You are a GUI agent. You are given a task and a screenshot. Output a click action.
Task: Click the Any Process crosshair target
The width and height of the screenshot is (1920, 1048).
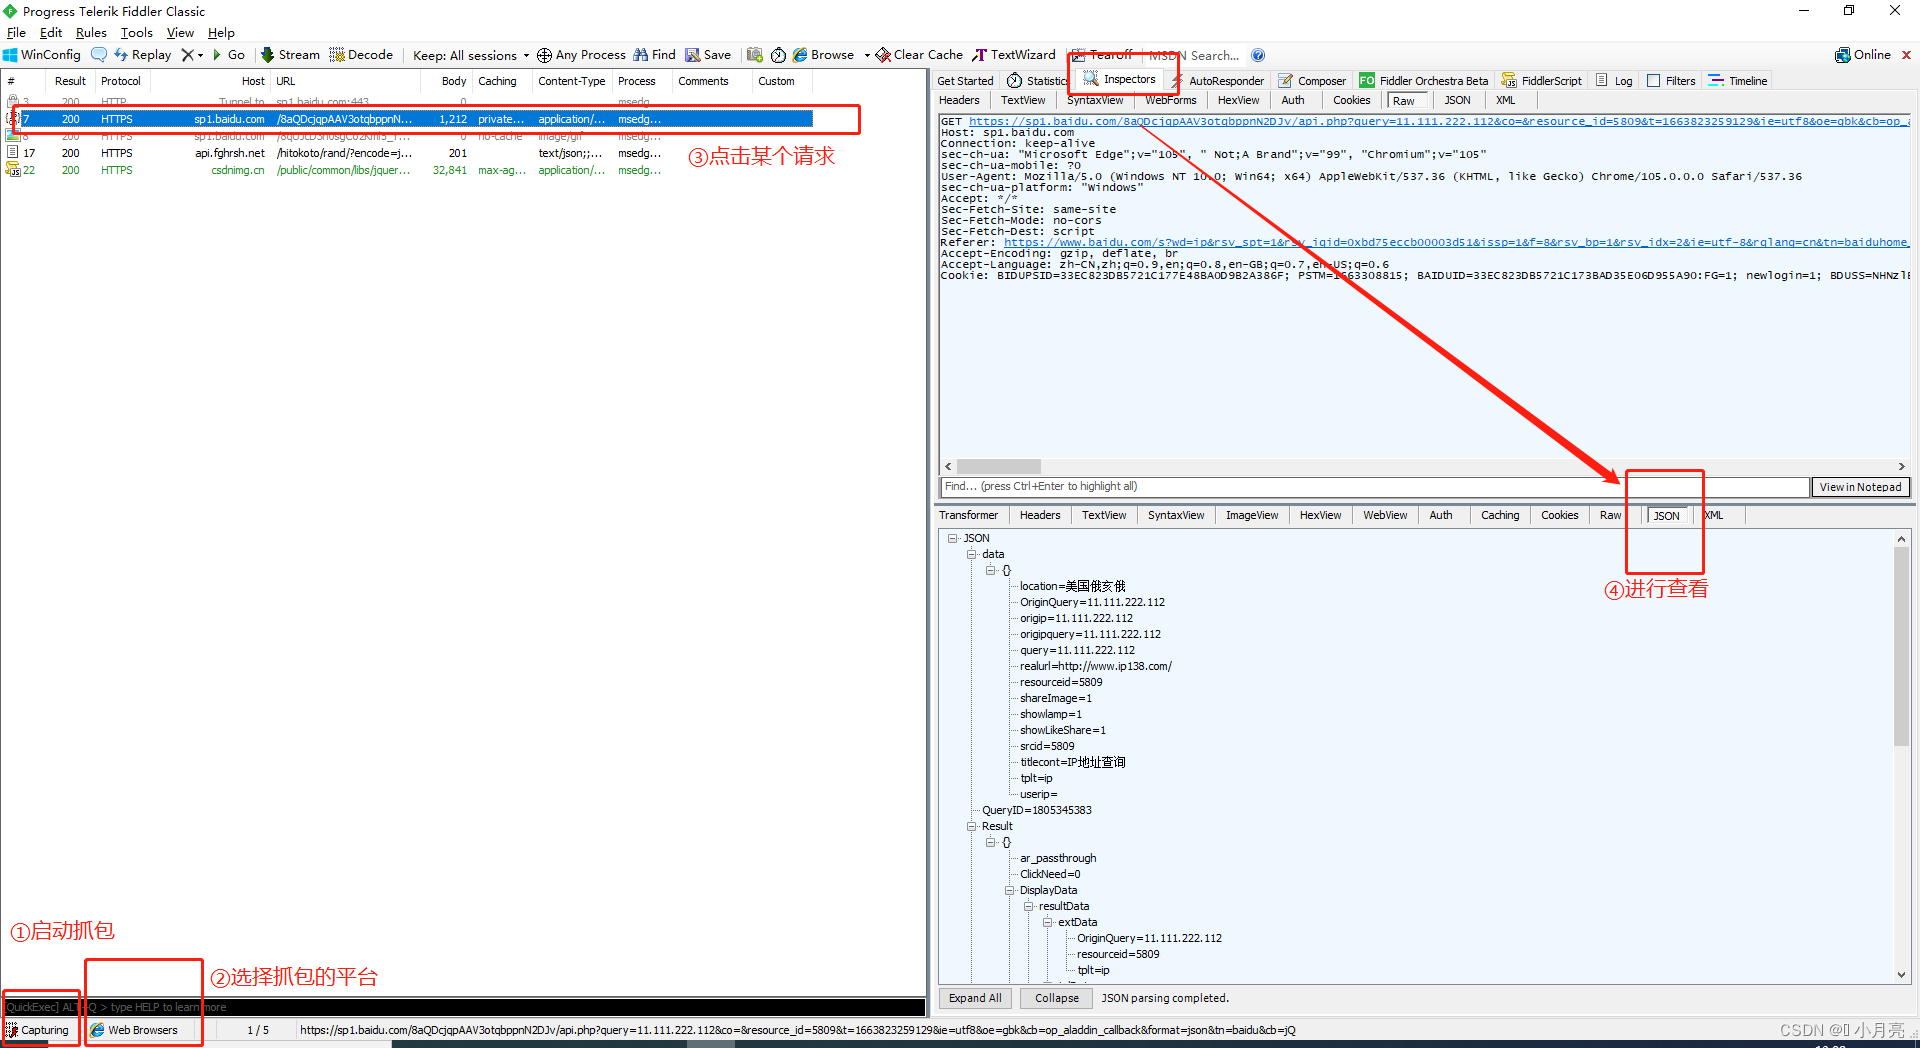click(x=581, y=55)
